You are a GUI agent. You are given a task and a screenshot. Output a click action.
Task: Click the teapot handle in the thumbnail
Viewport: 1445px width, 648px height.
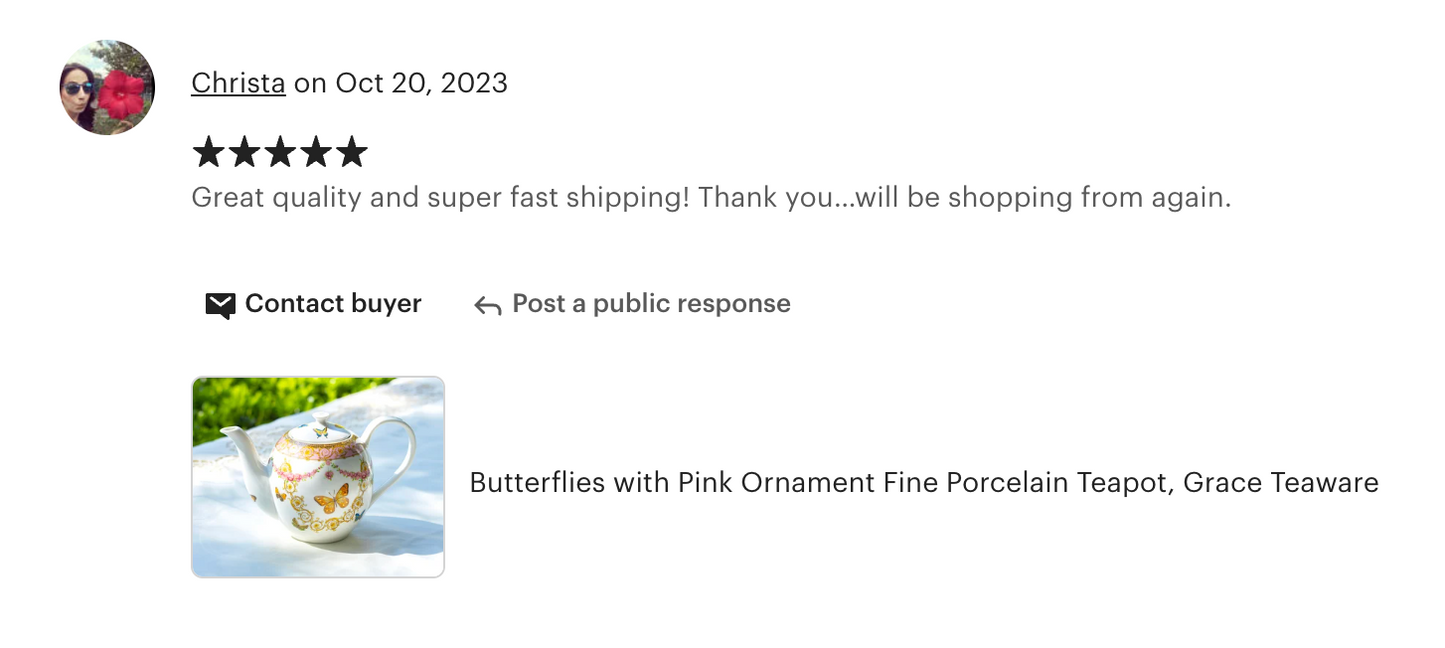click(x=400, y=450)
